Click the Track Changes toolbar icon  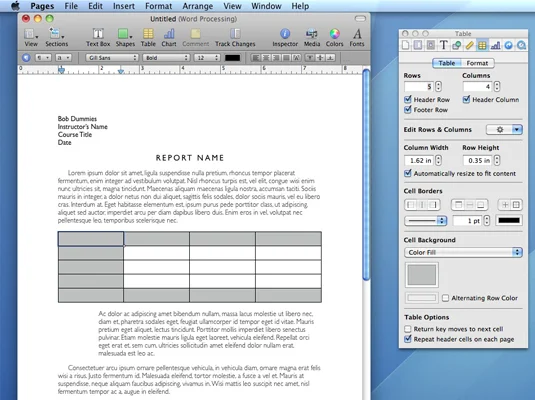pyautogui.click(x=235, y=37)
